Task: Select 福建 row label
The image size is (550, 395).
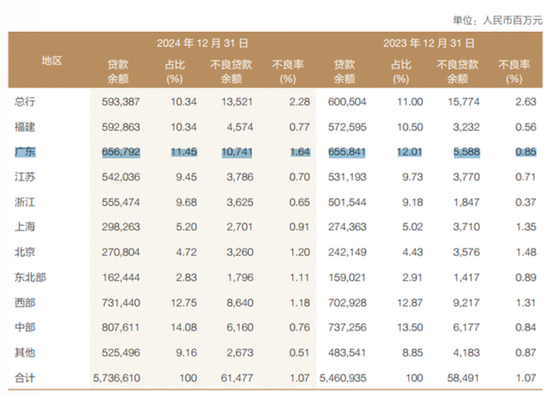Action: click(25, 127)
